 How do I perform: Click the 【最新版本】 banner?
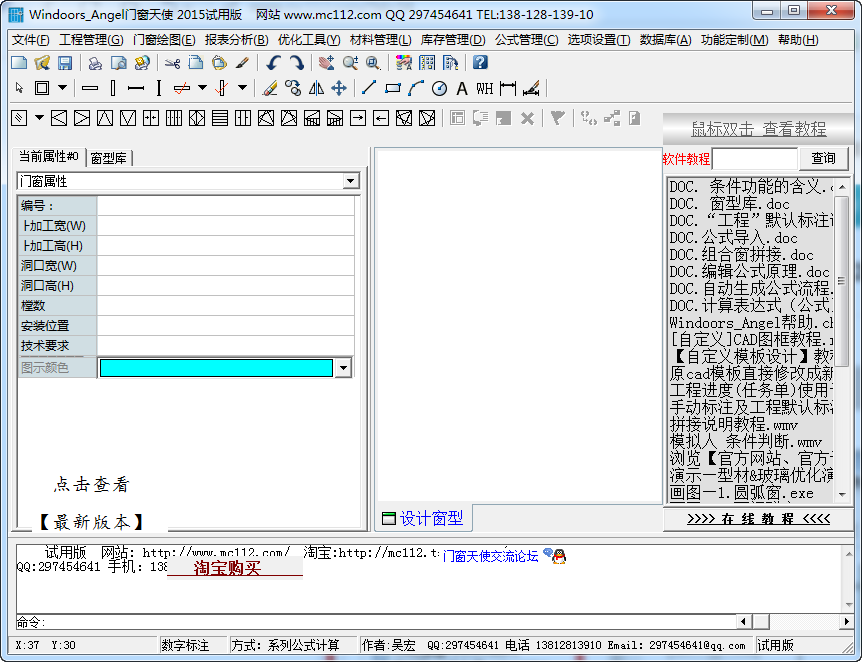(x=91, y=521)
